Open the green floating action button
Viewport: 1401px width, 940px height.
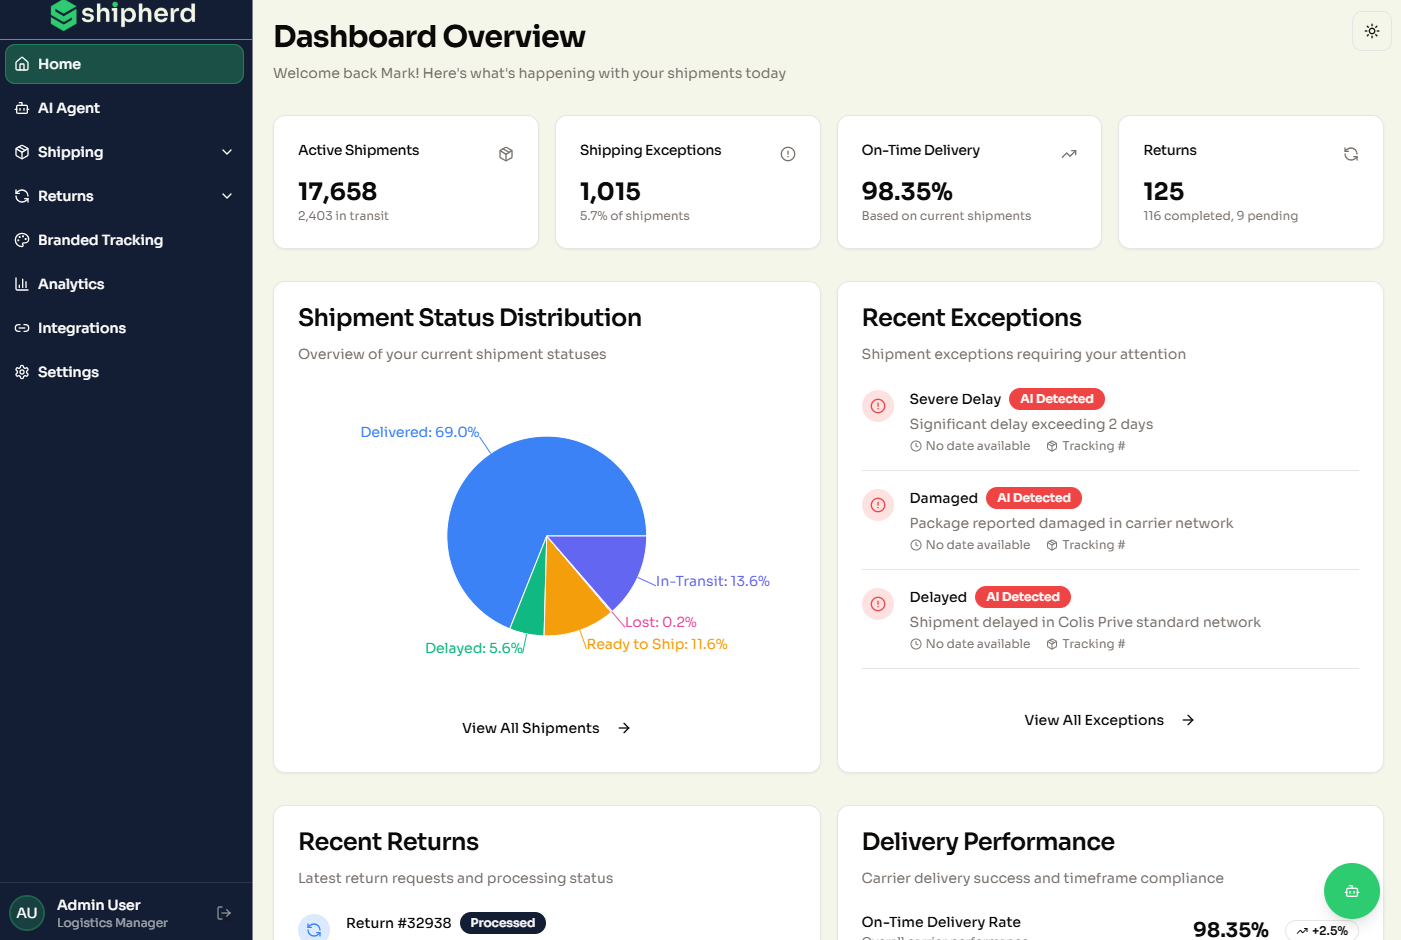(1351, 891)
